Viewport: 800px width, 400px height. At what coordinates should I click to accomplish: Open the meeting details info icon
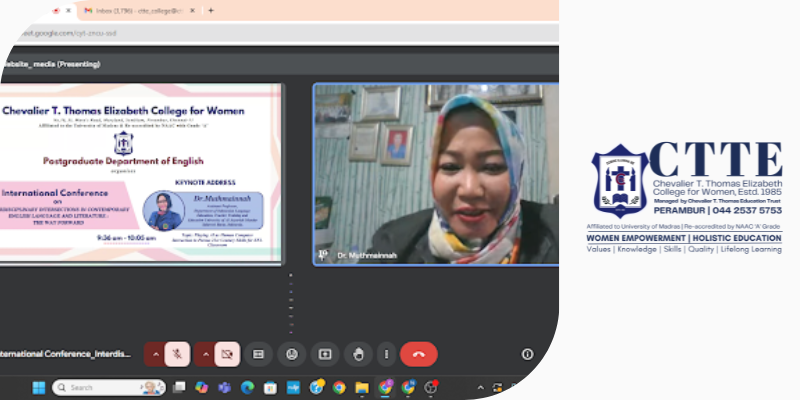point(528,354)
